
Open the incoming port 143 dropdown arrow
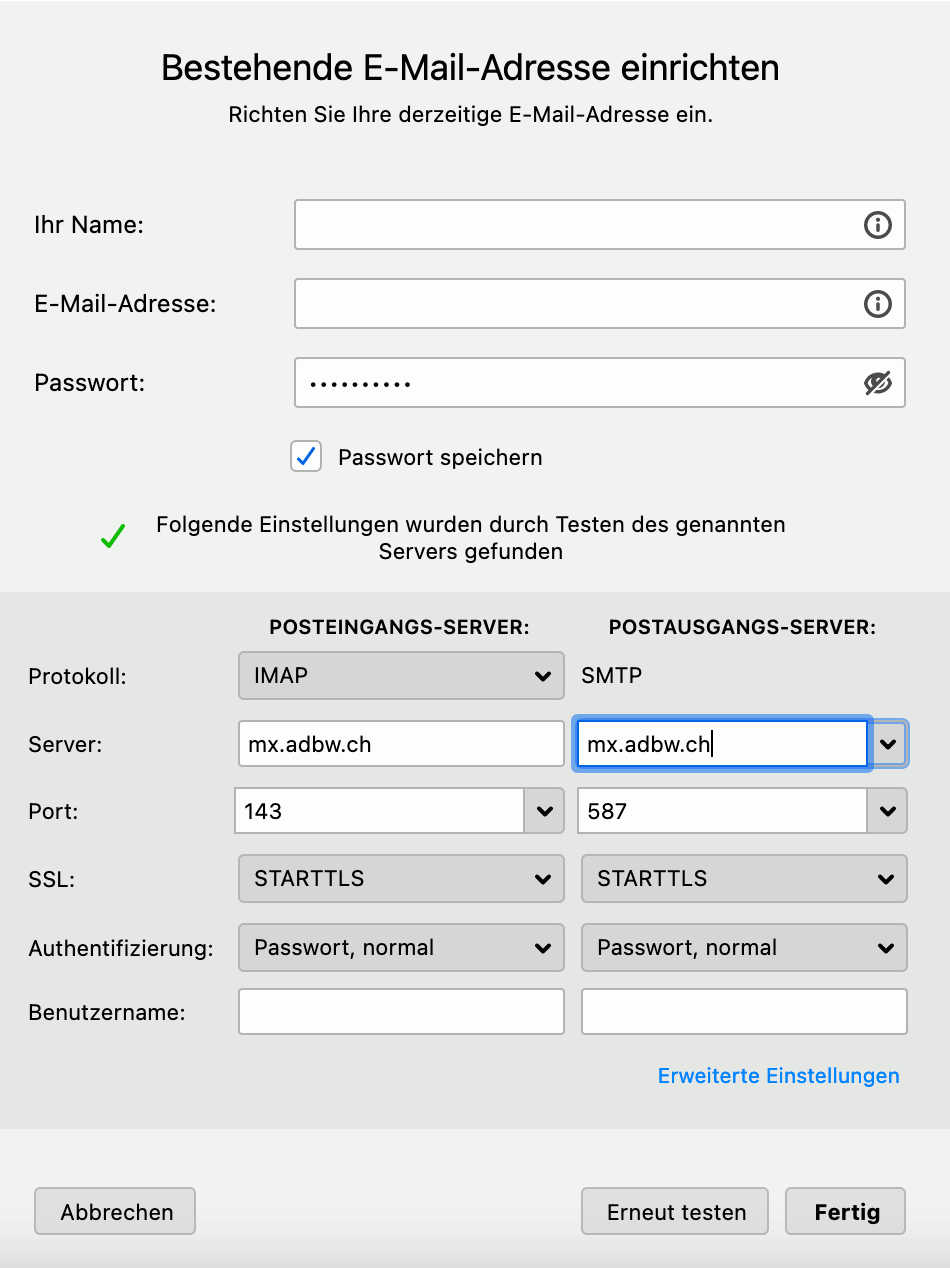point(544,811)
